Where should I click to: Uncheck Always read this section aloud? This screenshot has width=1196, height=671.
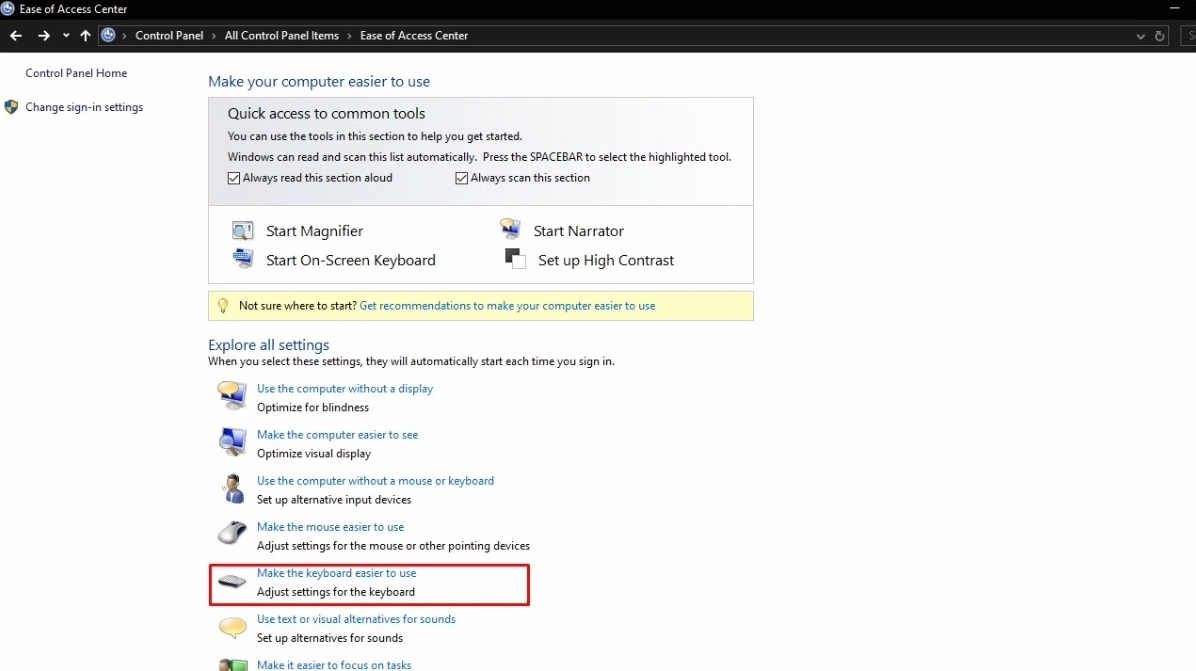click(x=234, y=178)
